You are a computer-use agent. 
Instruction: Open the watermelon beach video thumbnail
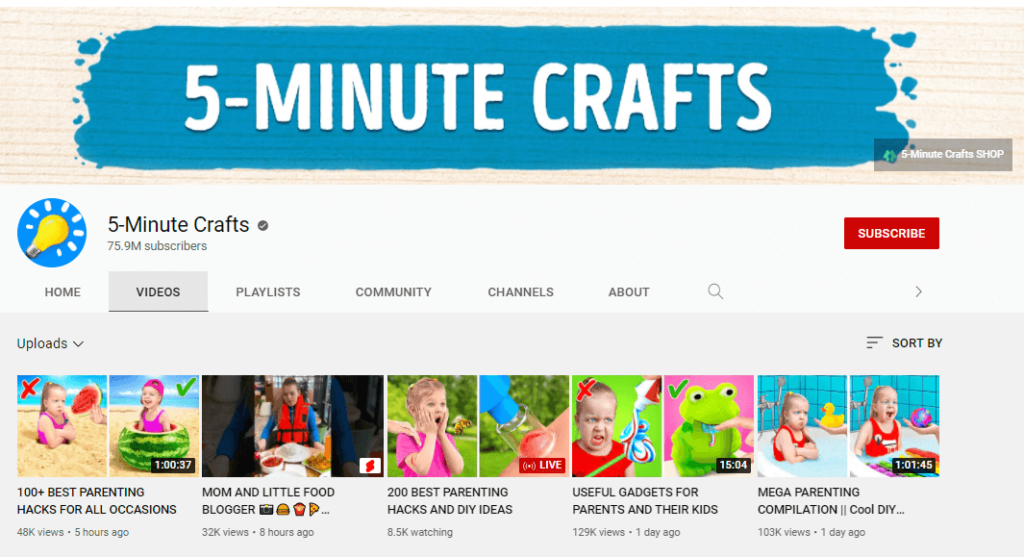(108, 426)
